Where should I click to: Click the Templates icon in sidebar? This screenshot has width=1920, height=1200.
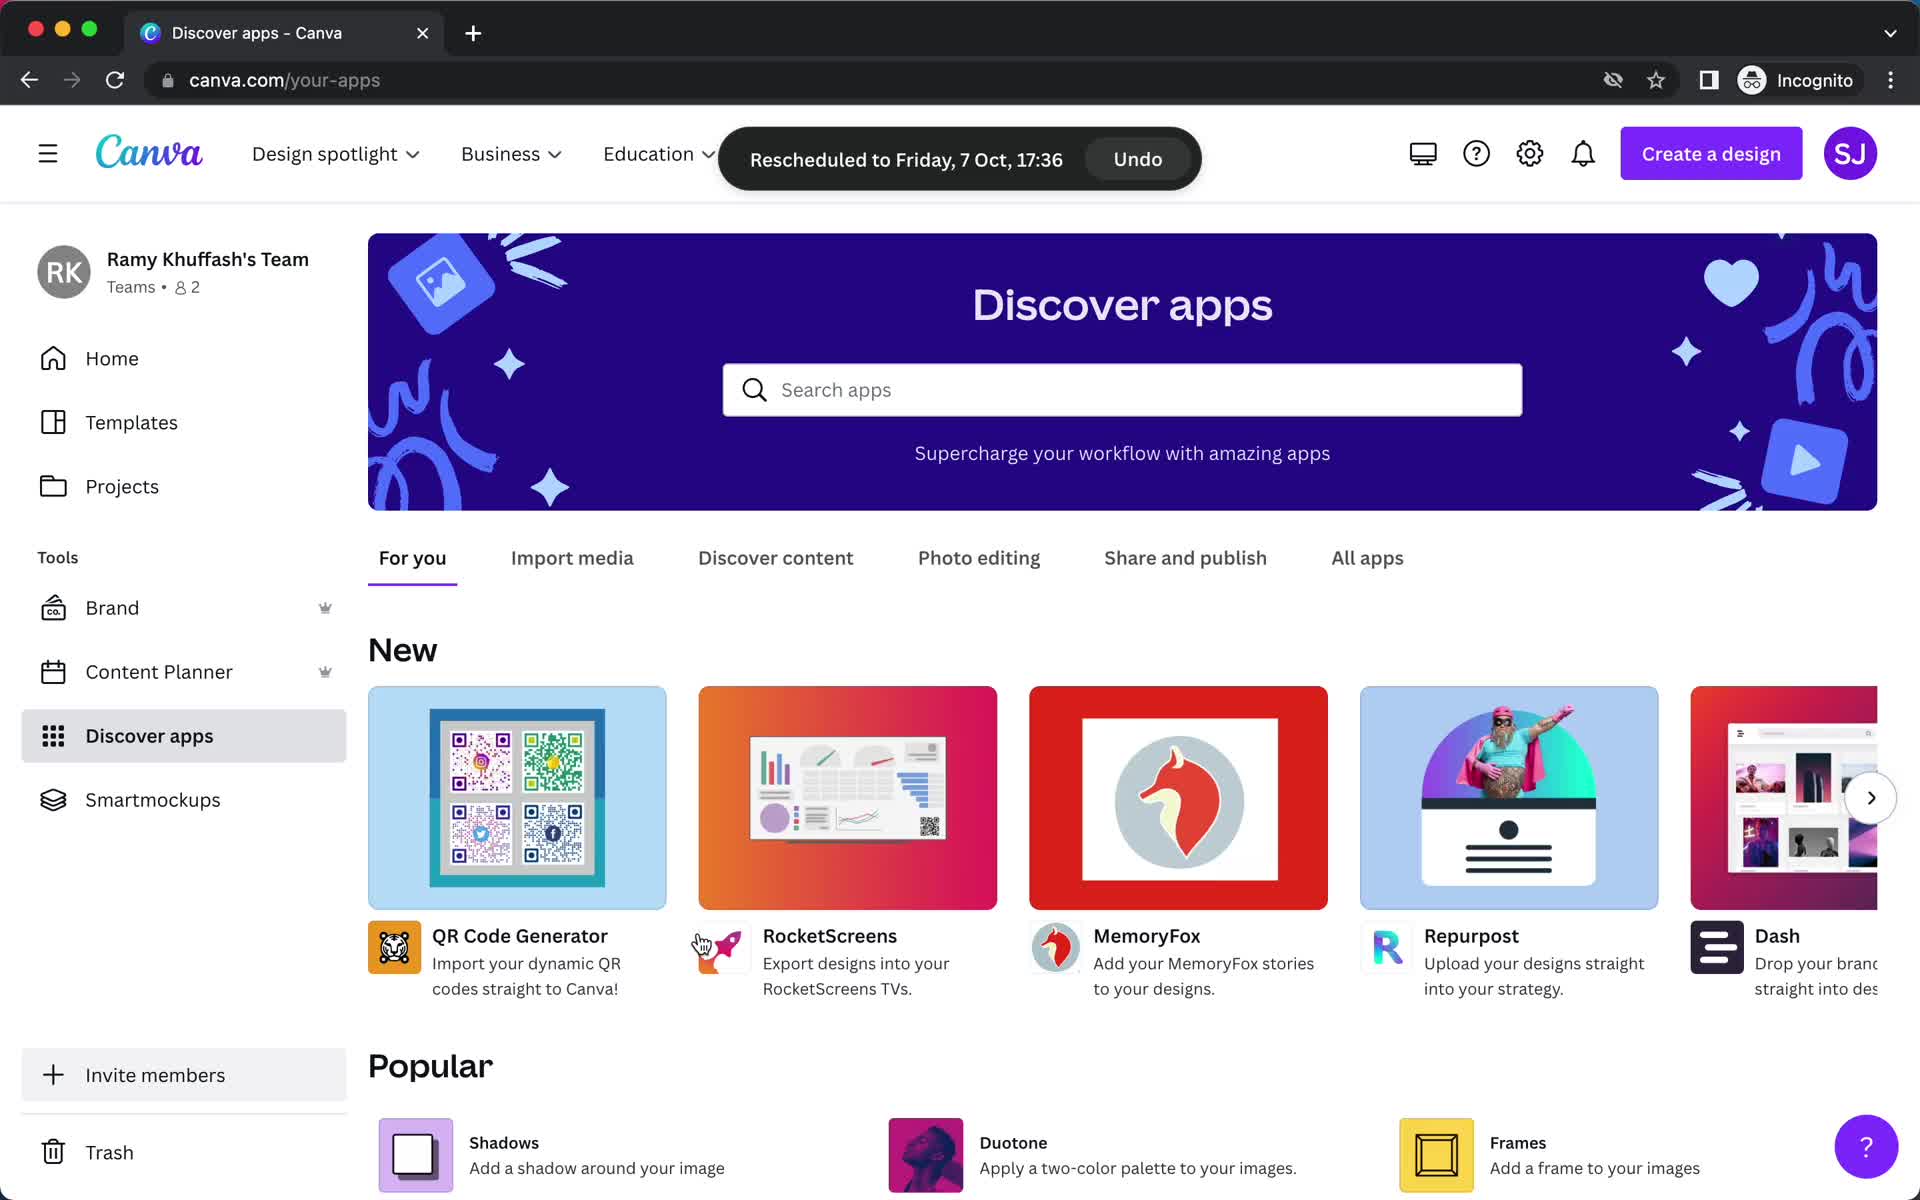[53, 422]
